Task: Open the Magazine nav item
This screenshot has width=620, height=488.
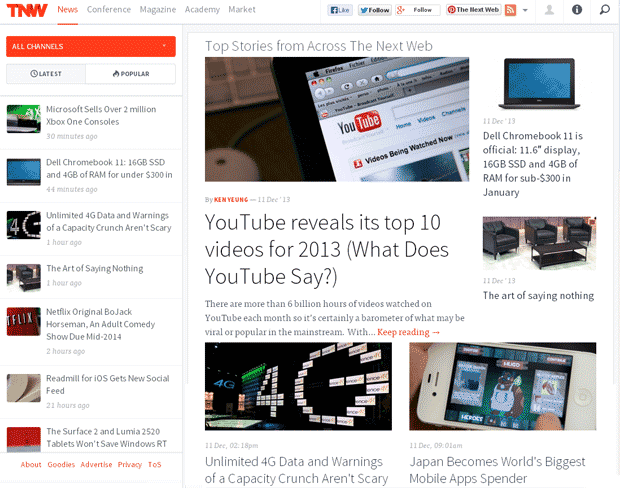Action: coord(158,9)
